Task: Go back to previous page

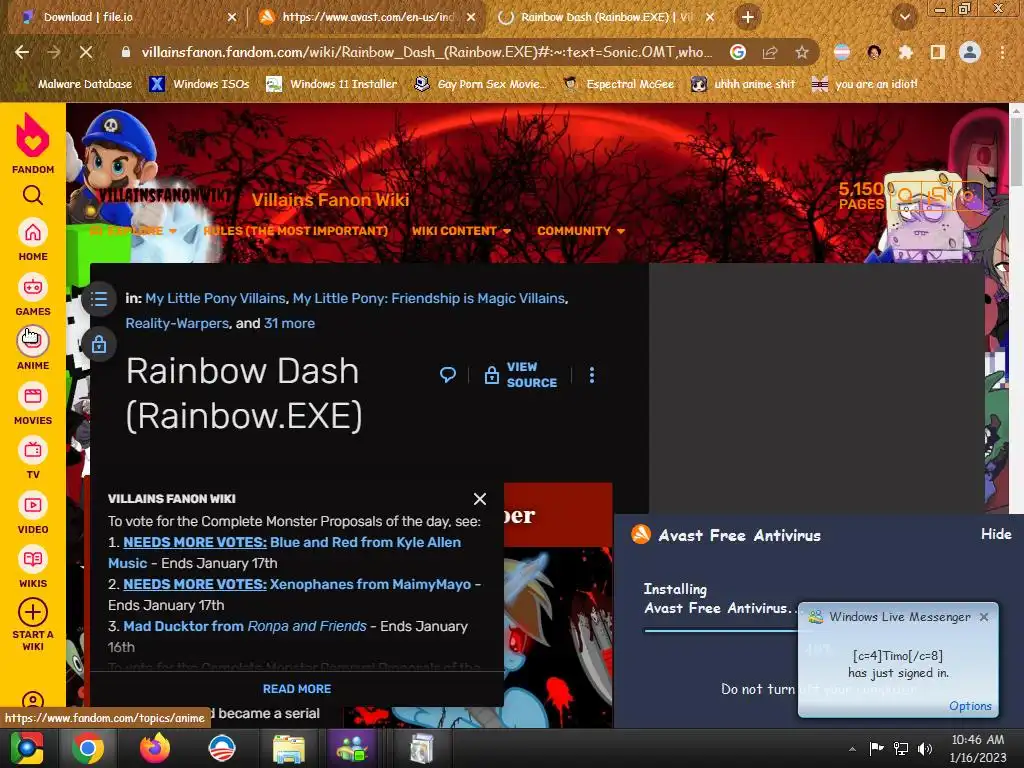Action: [22, 52]
